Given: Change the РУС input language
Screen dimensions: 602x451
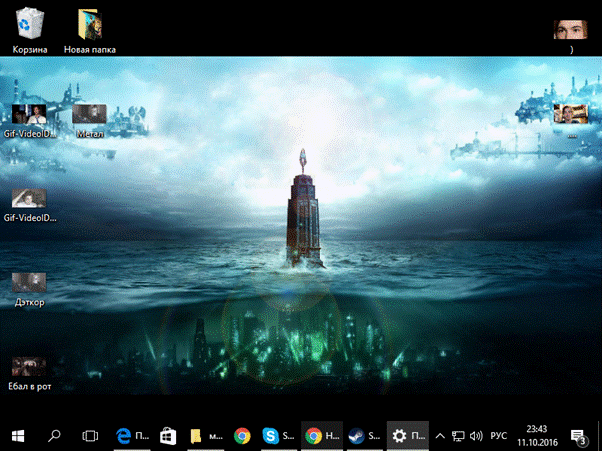Looking at the screenshot, I should coord(499,436).
